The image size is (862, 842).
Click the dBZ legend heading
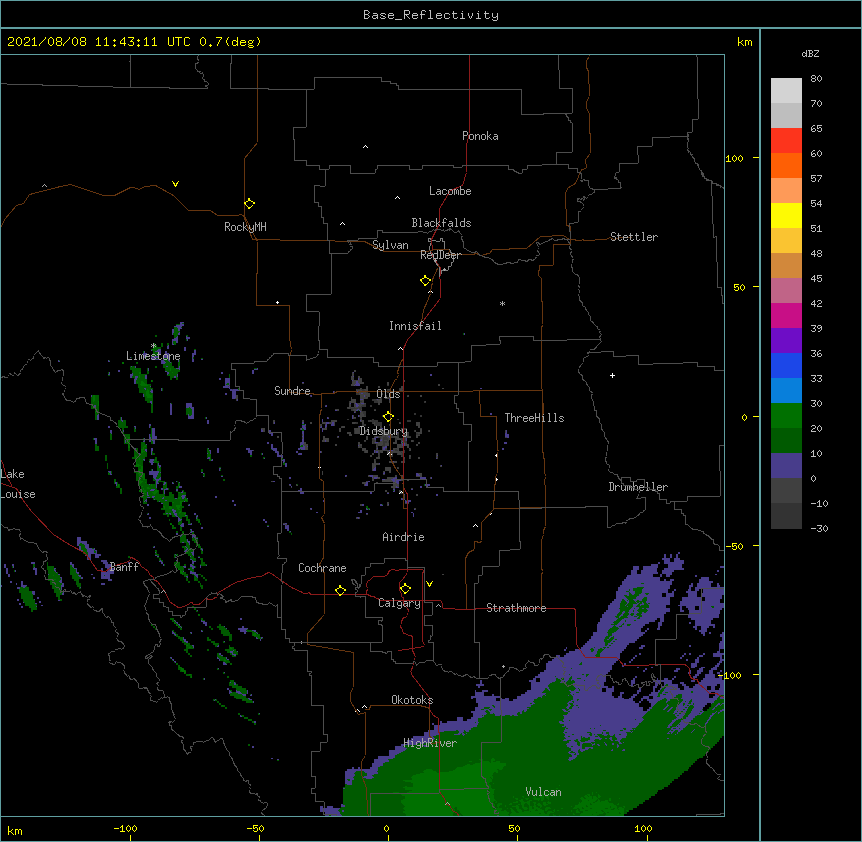tap(810, 54)
